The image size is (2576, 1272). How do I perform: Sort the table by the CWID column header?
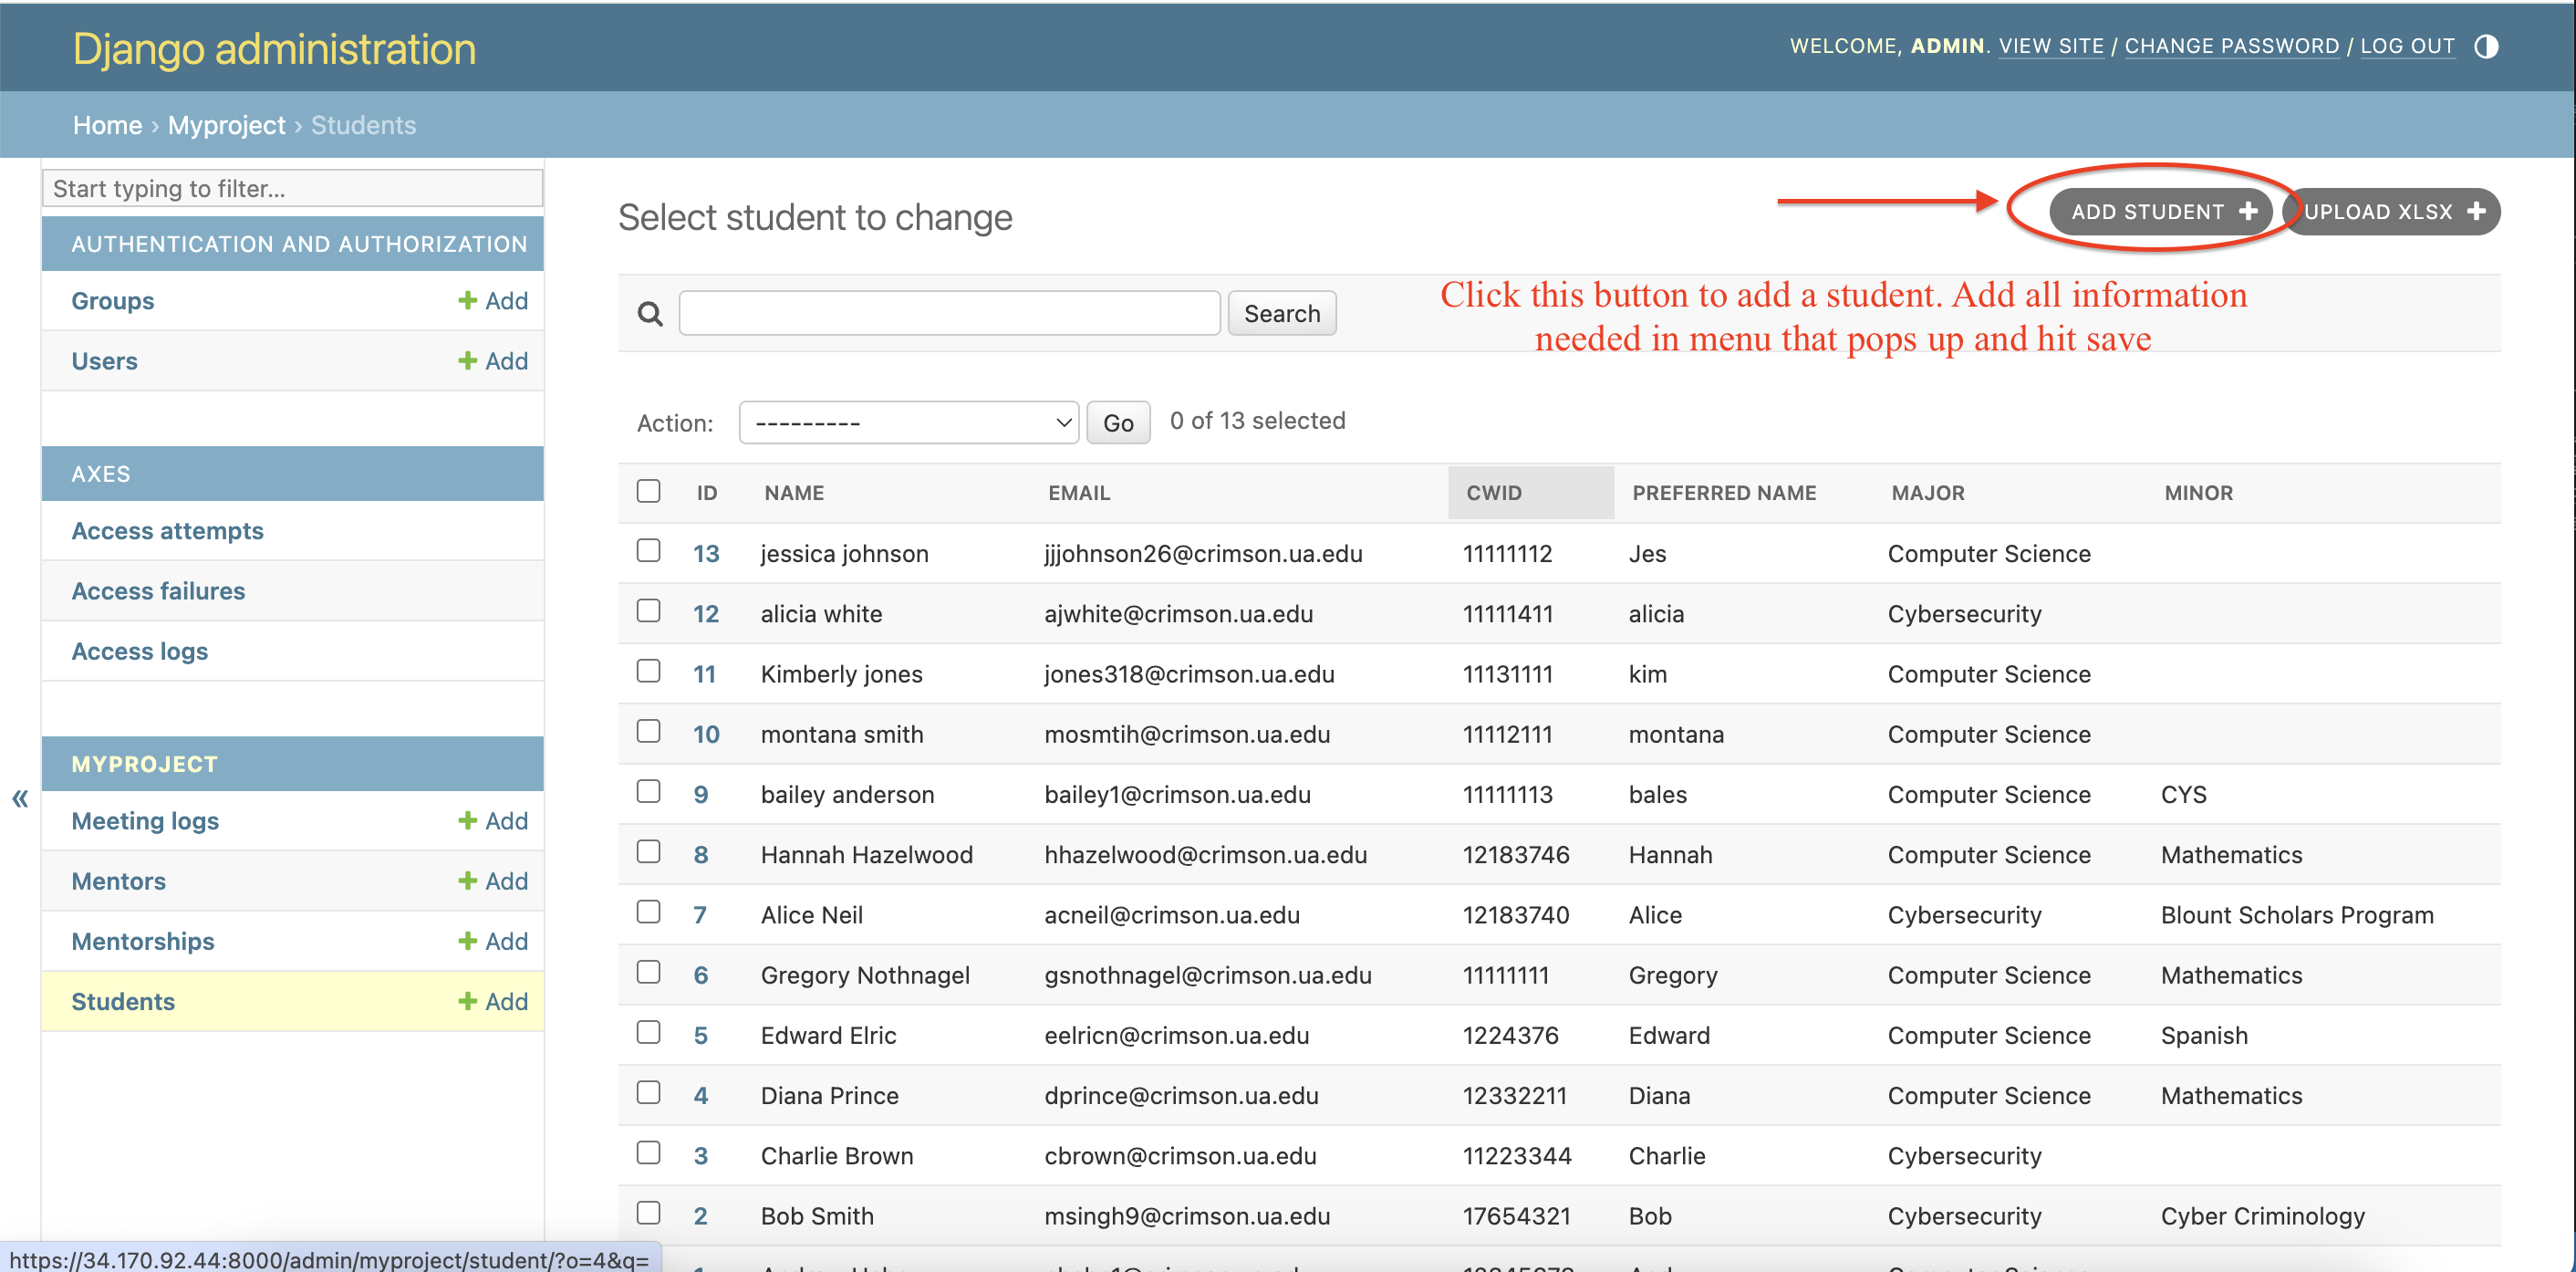pyautogui.click(x=1494, y=493)
